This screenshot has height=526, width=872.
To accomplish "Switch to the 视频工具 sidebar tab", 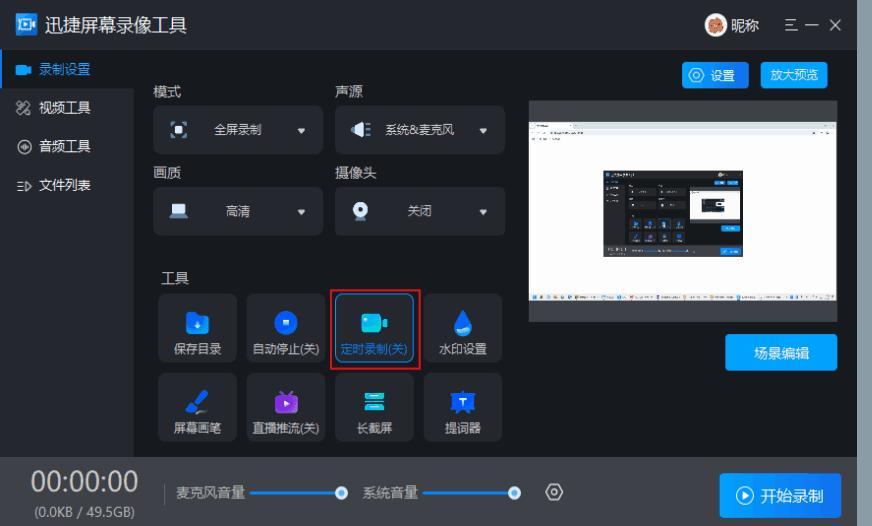I will coord(65,108).
